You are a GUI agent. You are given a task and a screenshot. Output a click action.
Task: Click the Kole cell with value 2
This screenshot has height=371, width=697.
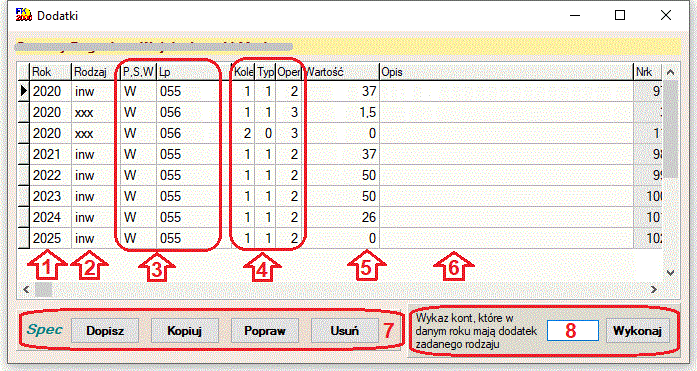coord(243,134)
